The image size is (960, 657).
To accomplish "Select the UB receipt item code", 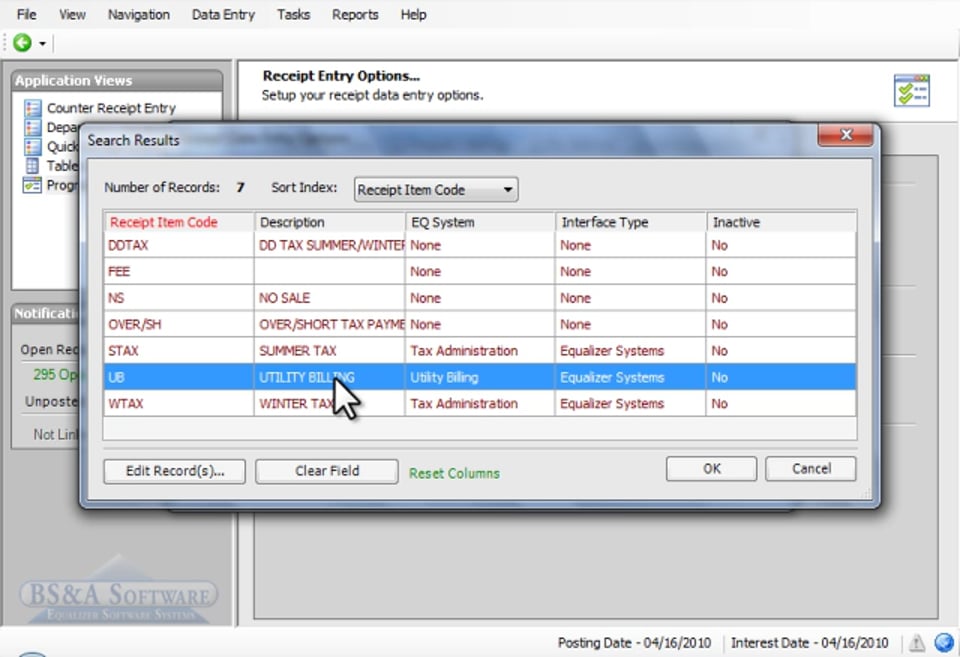I will (x=179, y=377).
